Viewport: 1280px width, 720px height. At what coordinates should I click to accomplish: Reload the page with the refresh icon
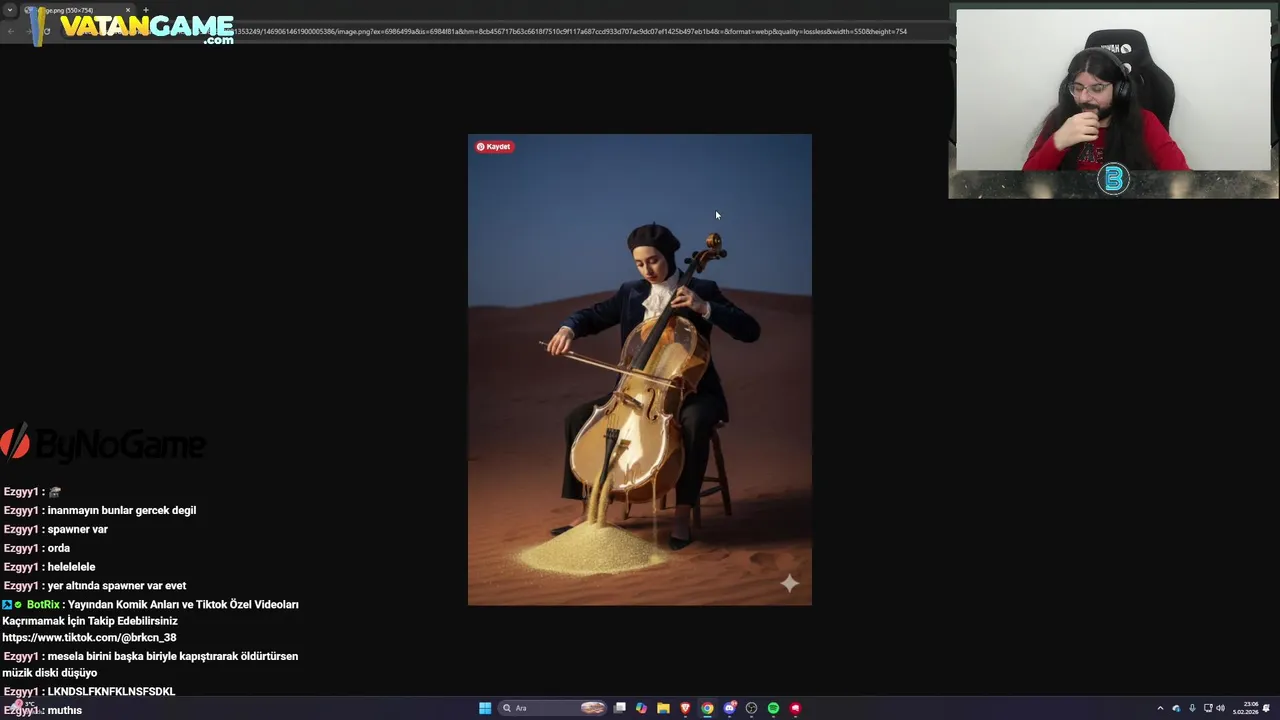[x=47, y=31]
